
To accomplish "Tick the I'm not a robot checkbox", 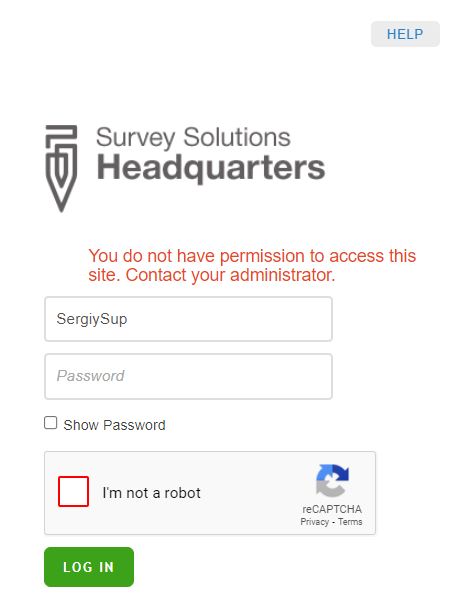I will coord(74,491).
